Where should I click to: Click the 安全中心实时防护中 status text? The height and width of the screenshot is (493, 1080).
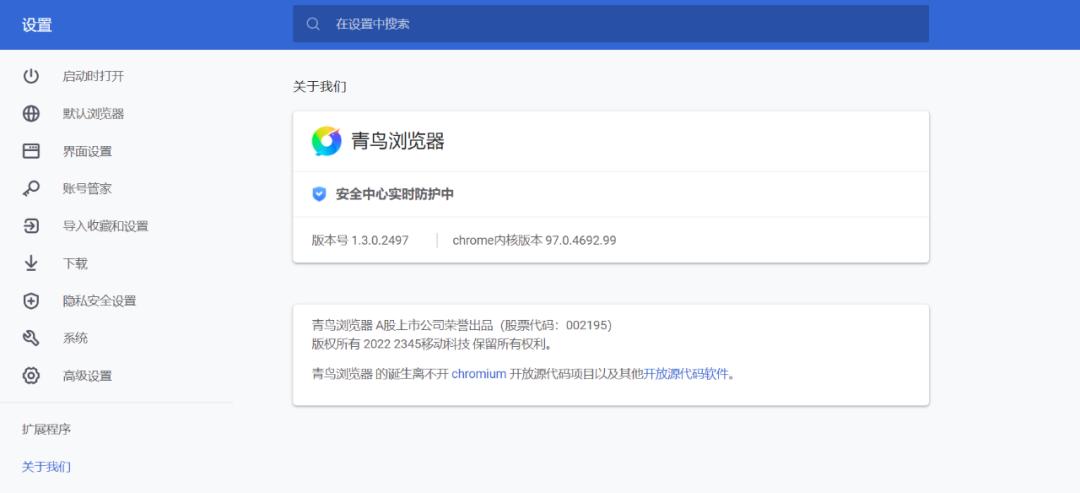pos(395,194)
